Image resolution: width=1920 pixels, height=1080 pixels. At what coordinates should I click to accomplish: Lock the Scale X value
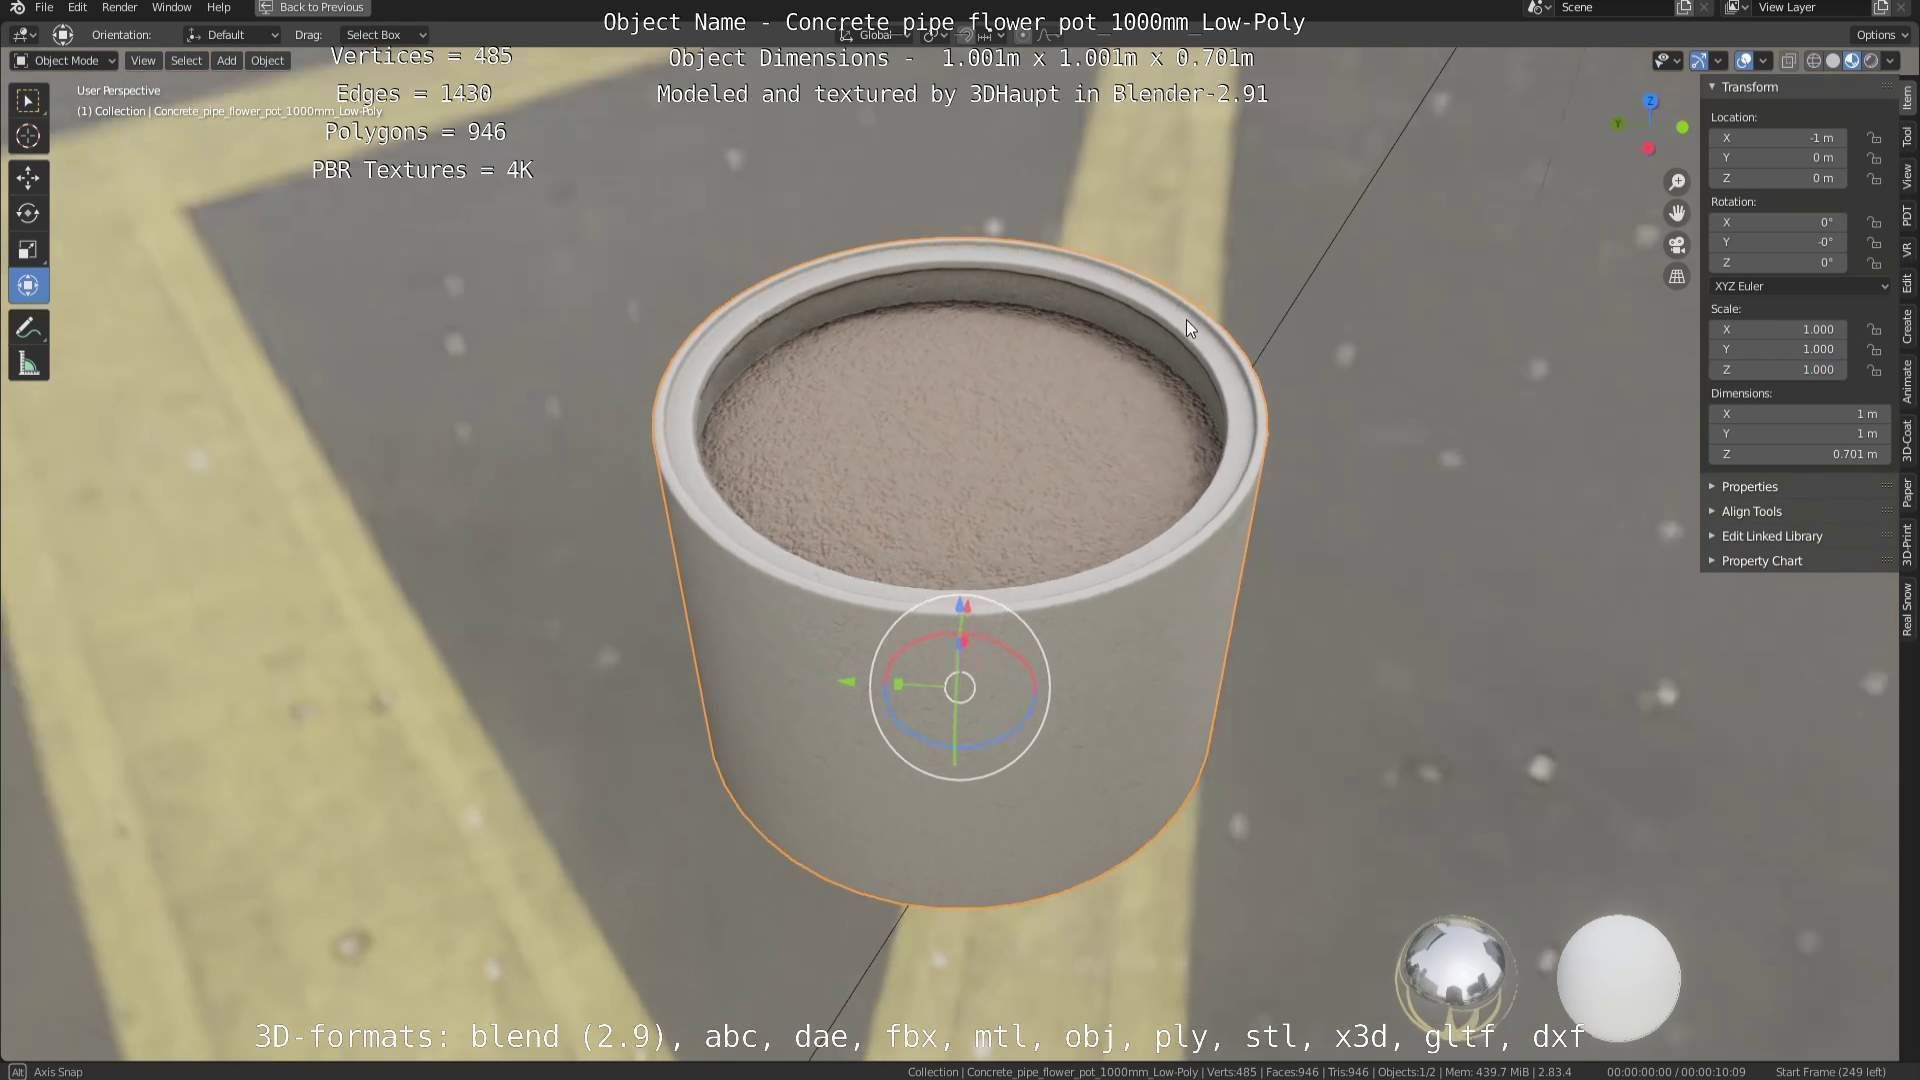point(1874,329)
